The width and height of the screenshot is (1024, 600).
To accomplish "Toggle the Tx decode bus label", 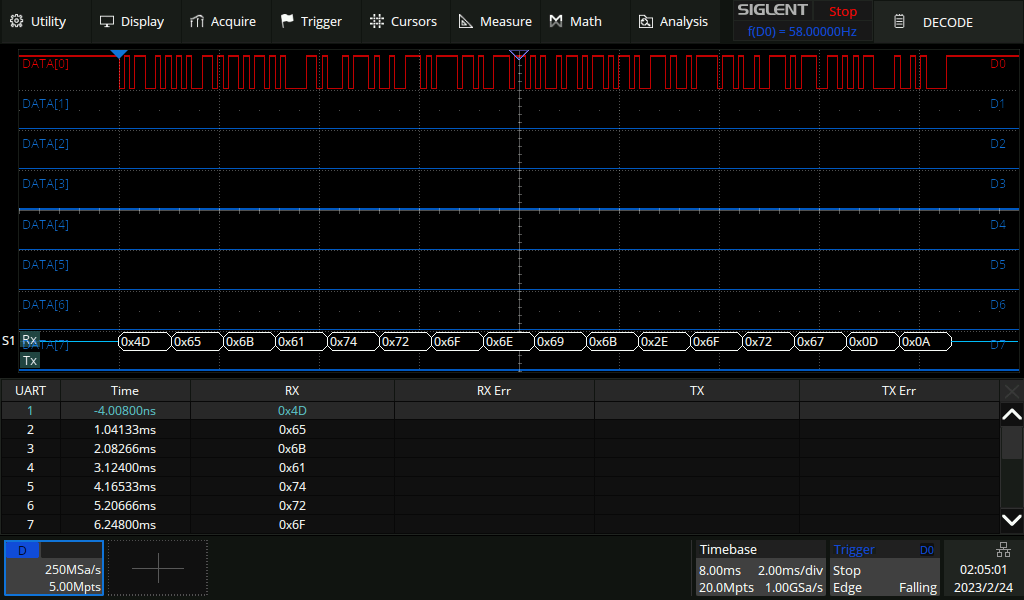I will tap(30, 360).
